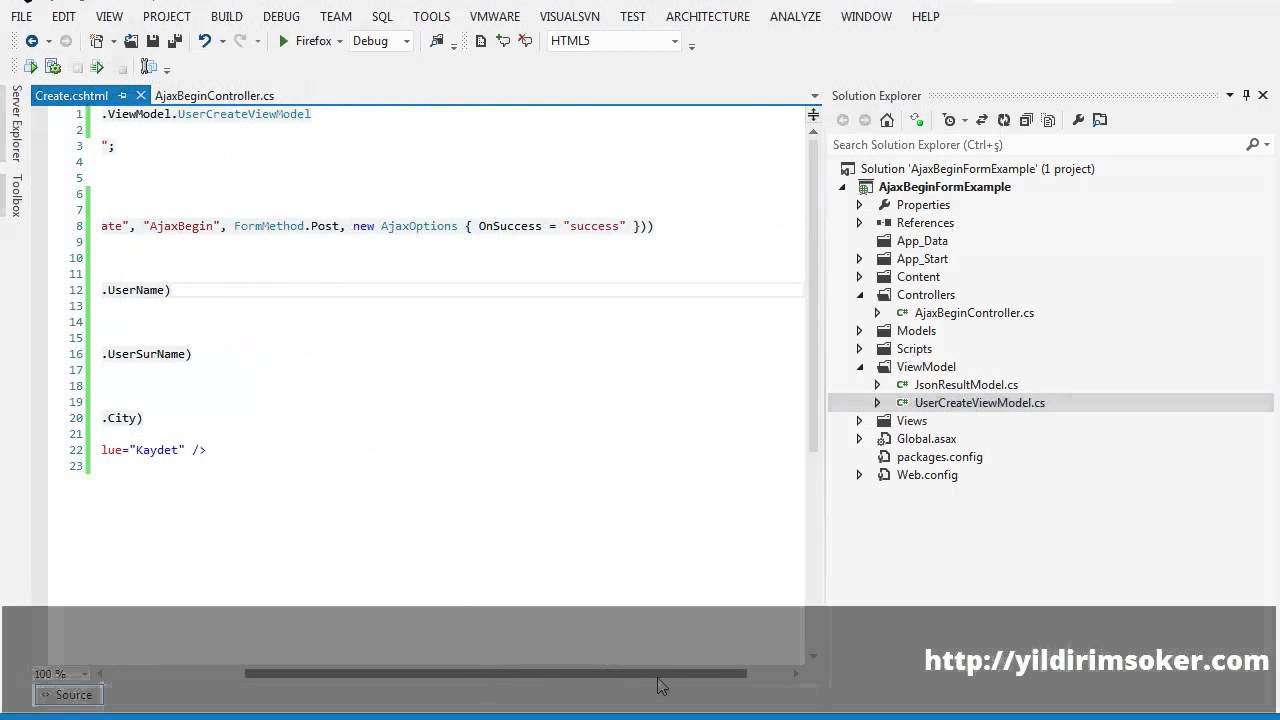This screenshot has width=1280, height=720.
Task: Focus the Search Solution Explorer field
Action: tap(1037, 145)
